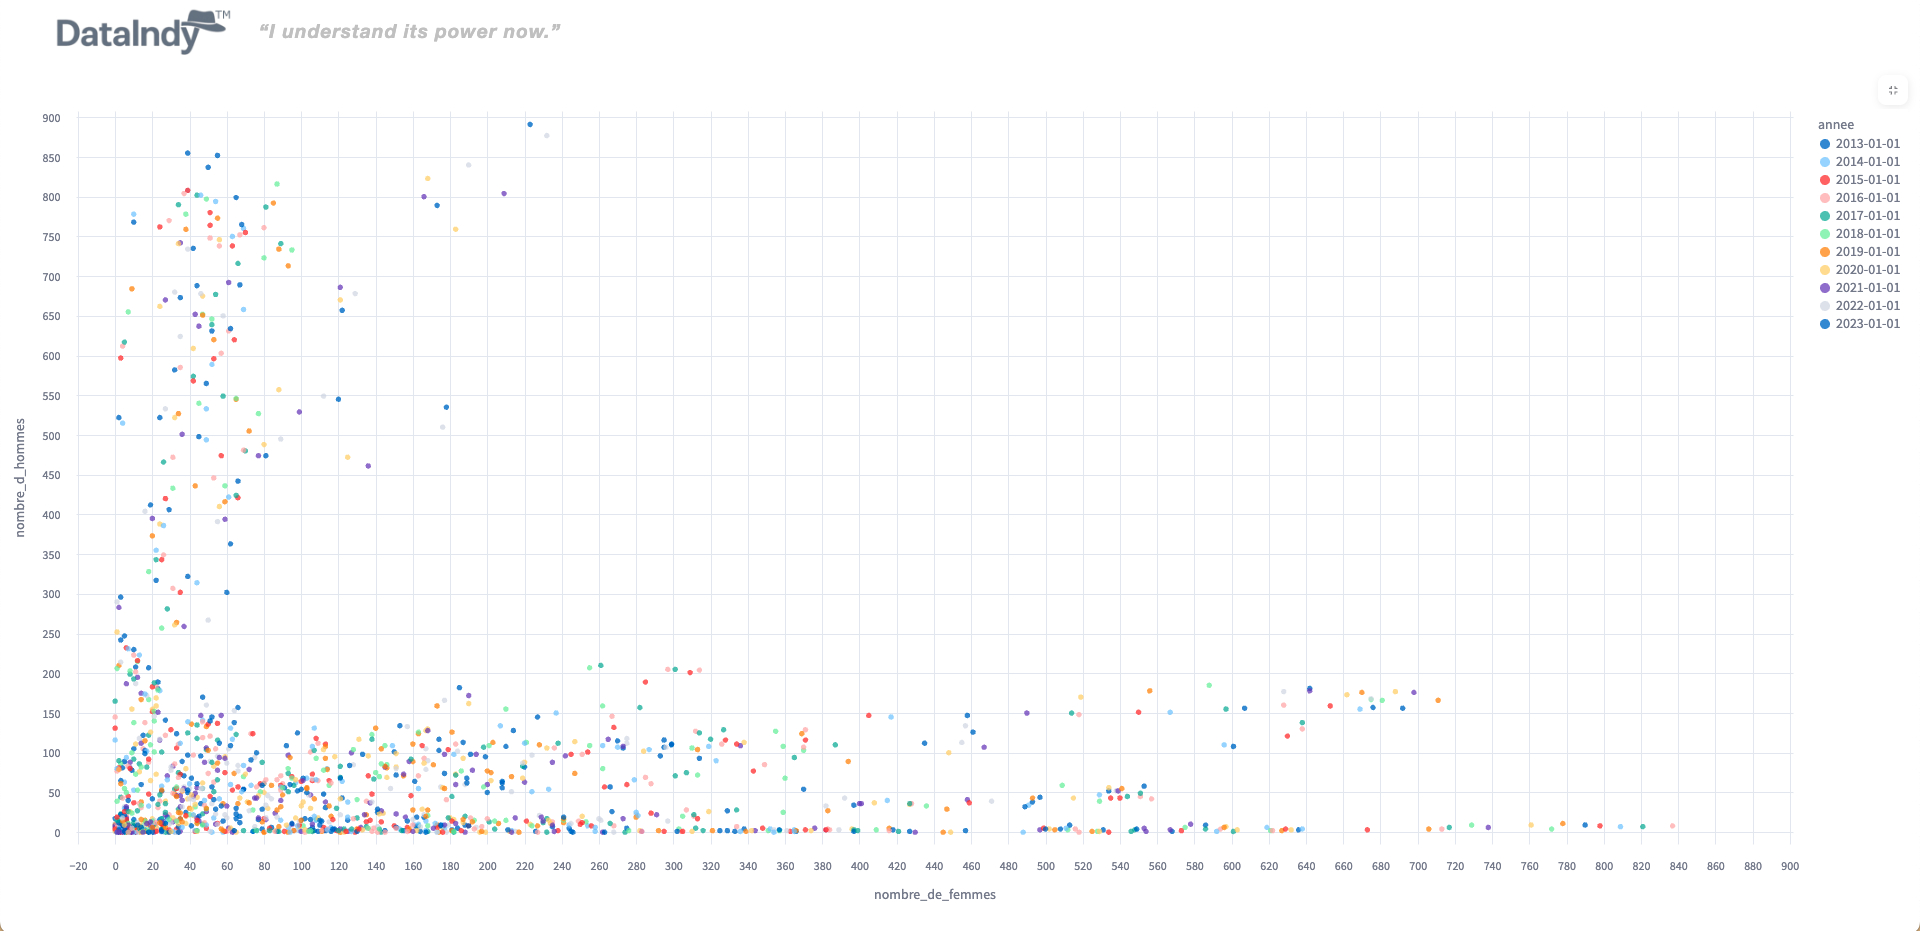Click the exit fullscreen icon above the legend
The height and width of the screenshot is (931, 1920).
coord(1893,90)
